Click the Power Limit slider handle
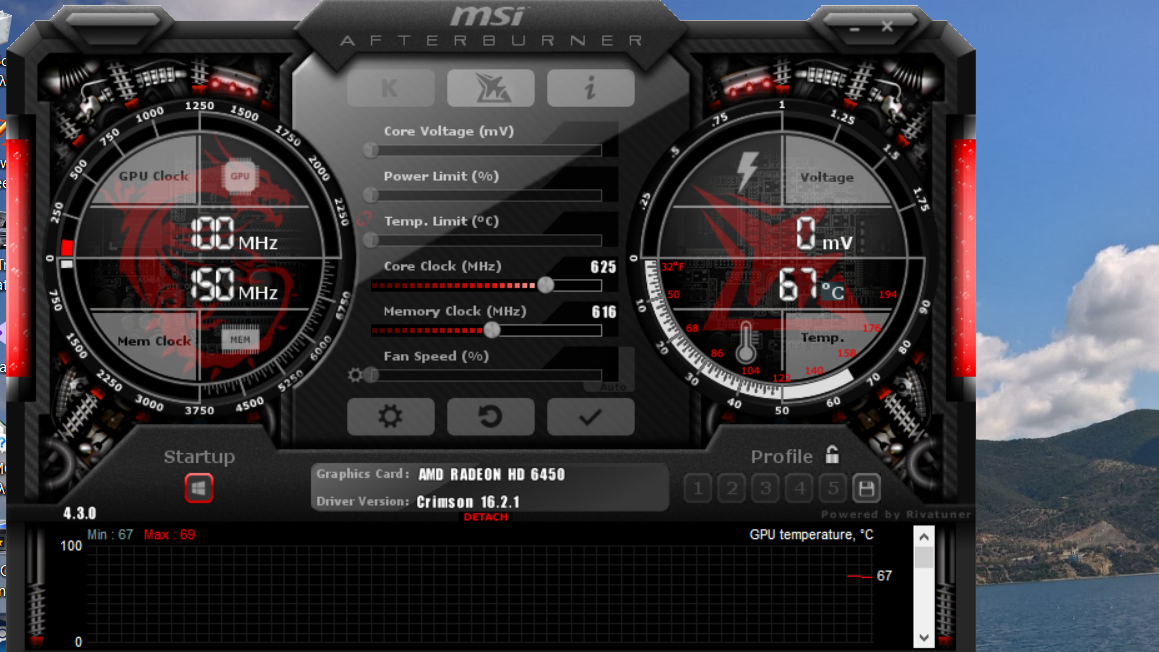This screenshot has height=652, width=1159. (371, 195)
